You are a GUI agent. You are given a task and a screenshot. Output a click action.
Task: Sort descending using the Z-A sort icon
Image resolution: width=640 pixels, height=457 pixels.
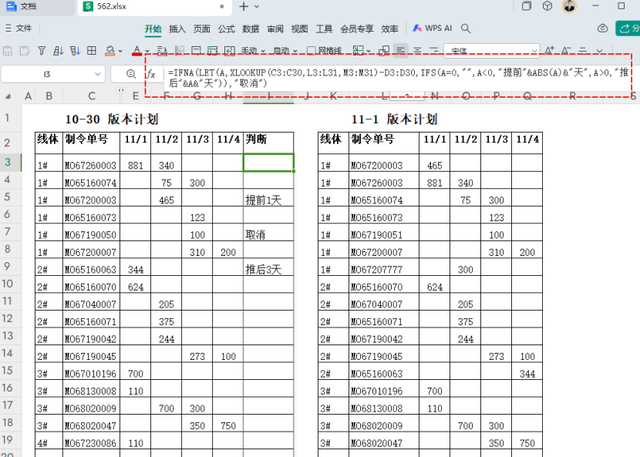click(75, 51)
